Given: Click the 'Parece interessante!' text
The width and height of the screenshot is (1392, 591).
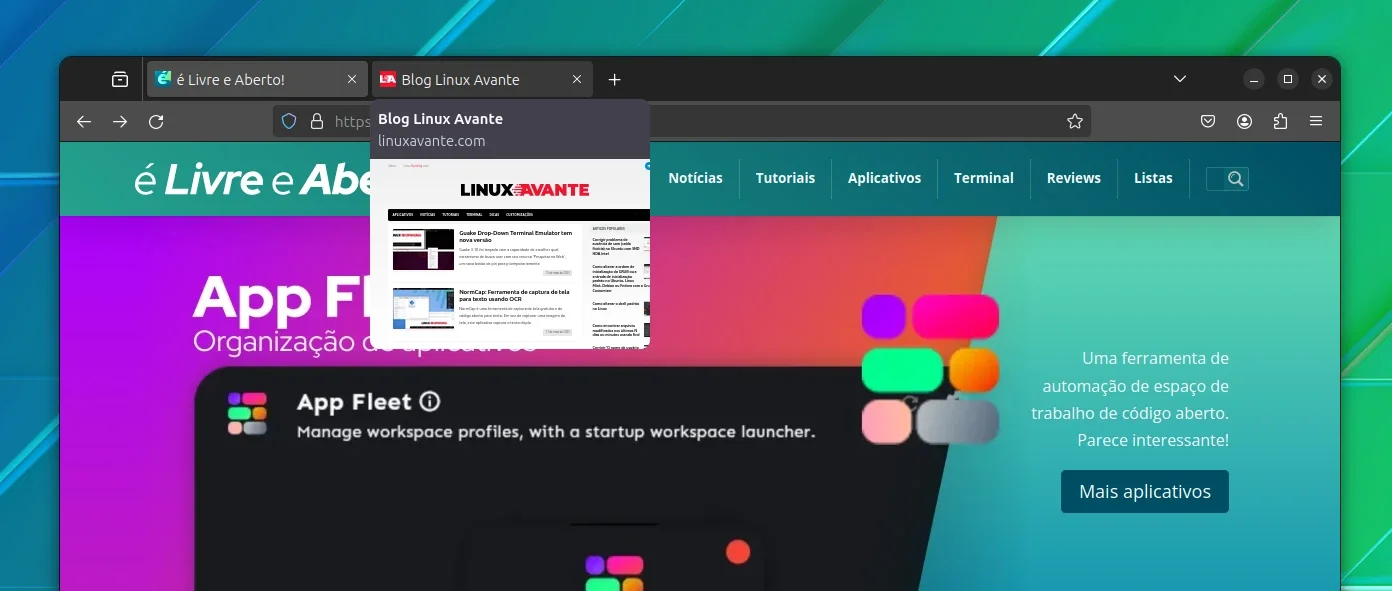Looking at the screenshot, I should [1153, 440].
